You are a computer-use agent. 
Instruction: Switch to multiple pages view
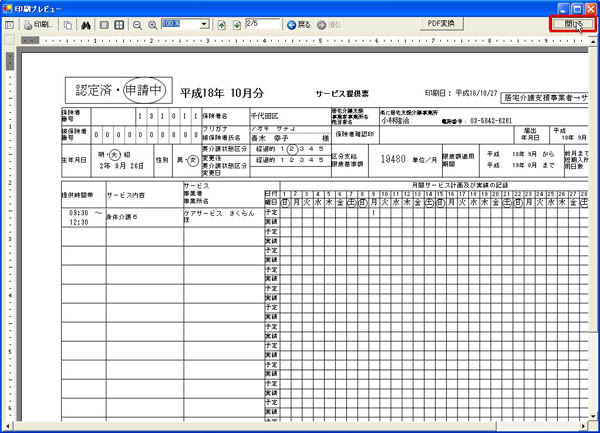coord(119,25)
